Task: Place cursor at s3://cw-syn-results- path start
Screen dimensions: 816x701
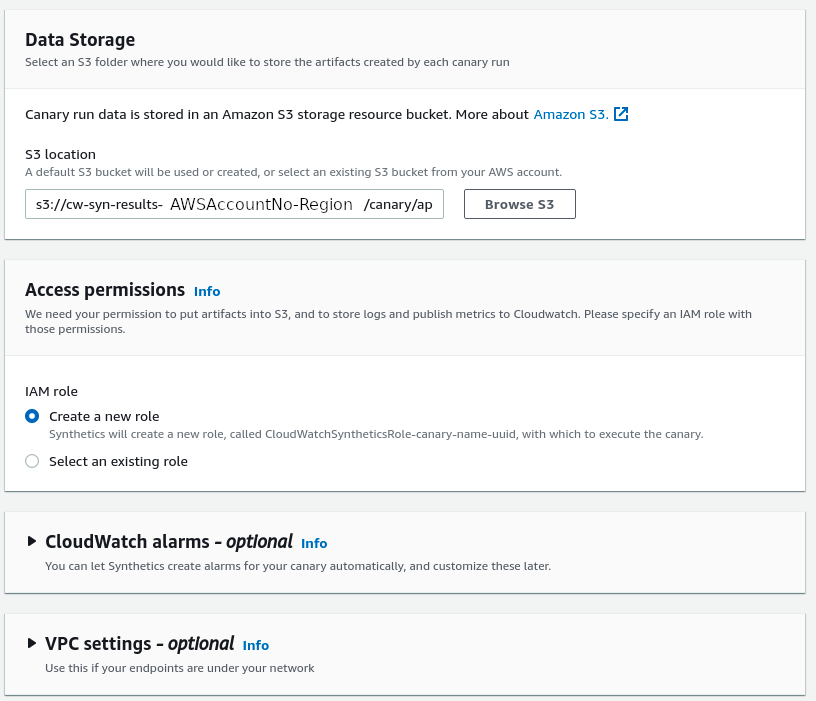Action: 99,205
